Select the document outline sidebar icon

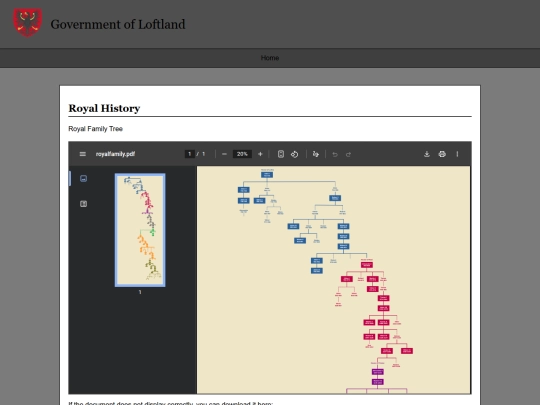[x=83, y=204]
